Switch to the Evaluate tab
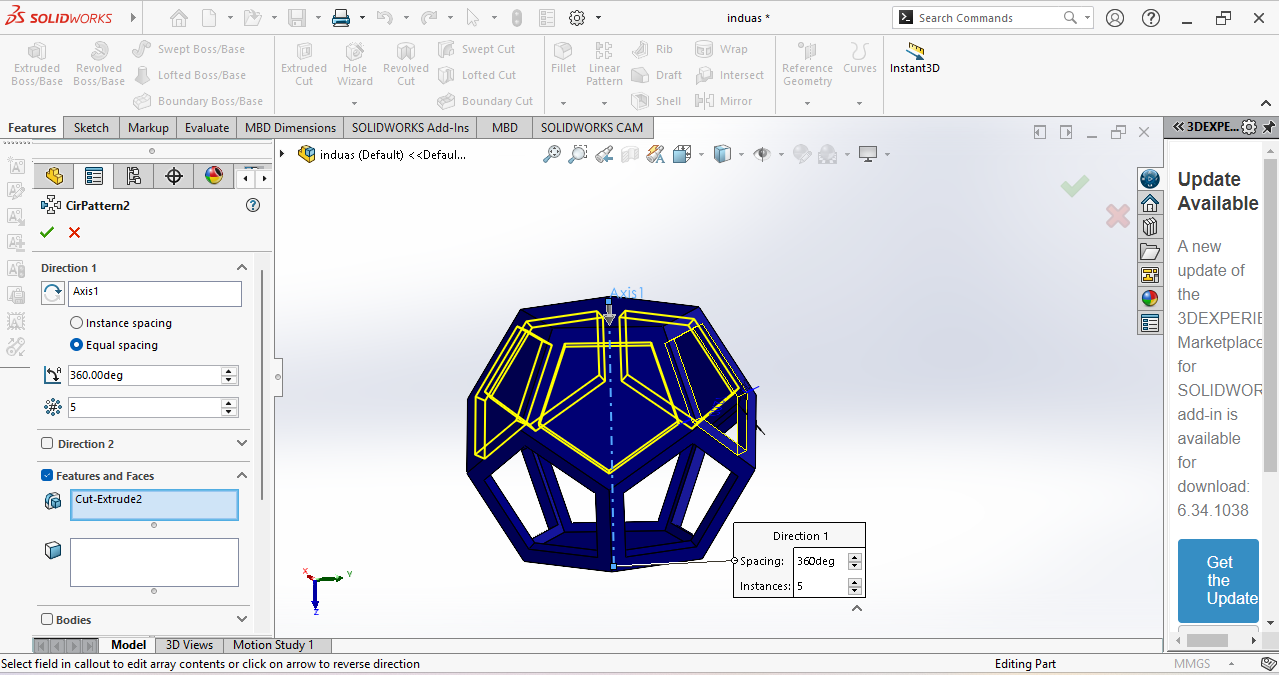This screenshot has height=675, width=1279. coord(207,127)
